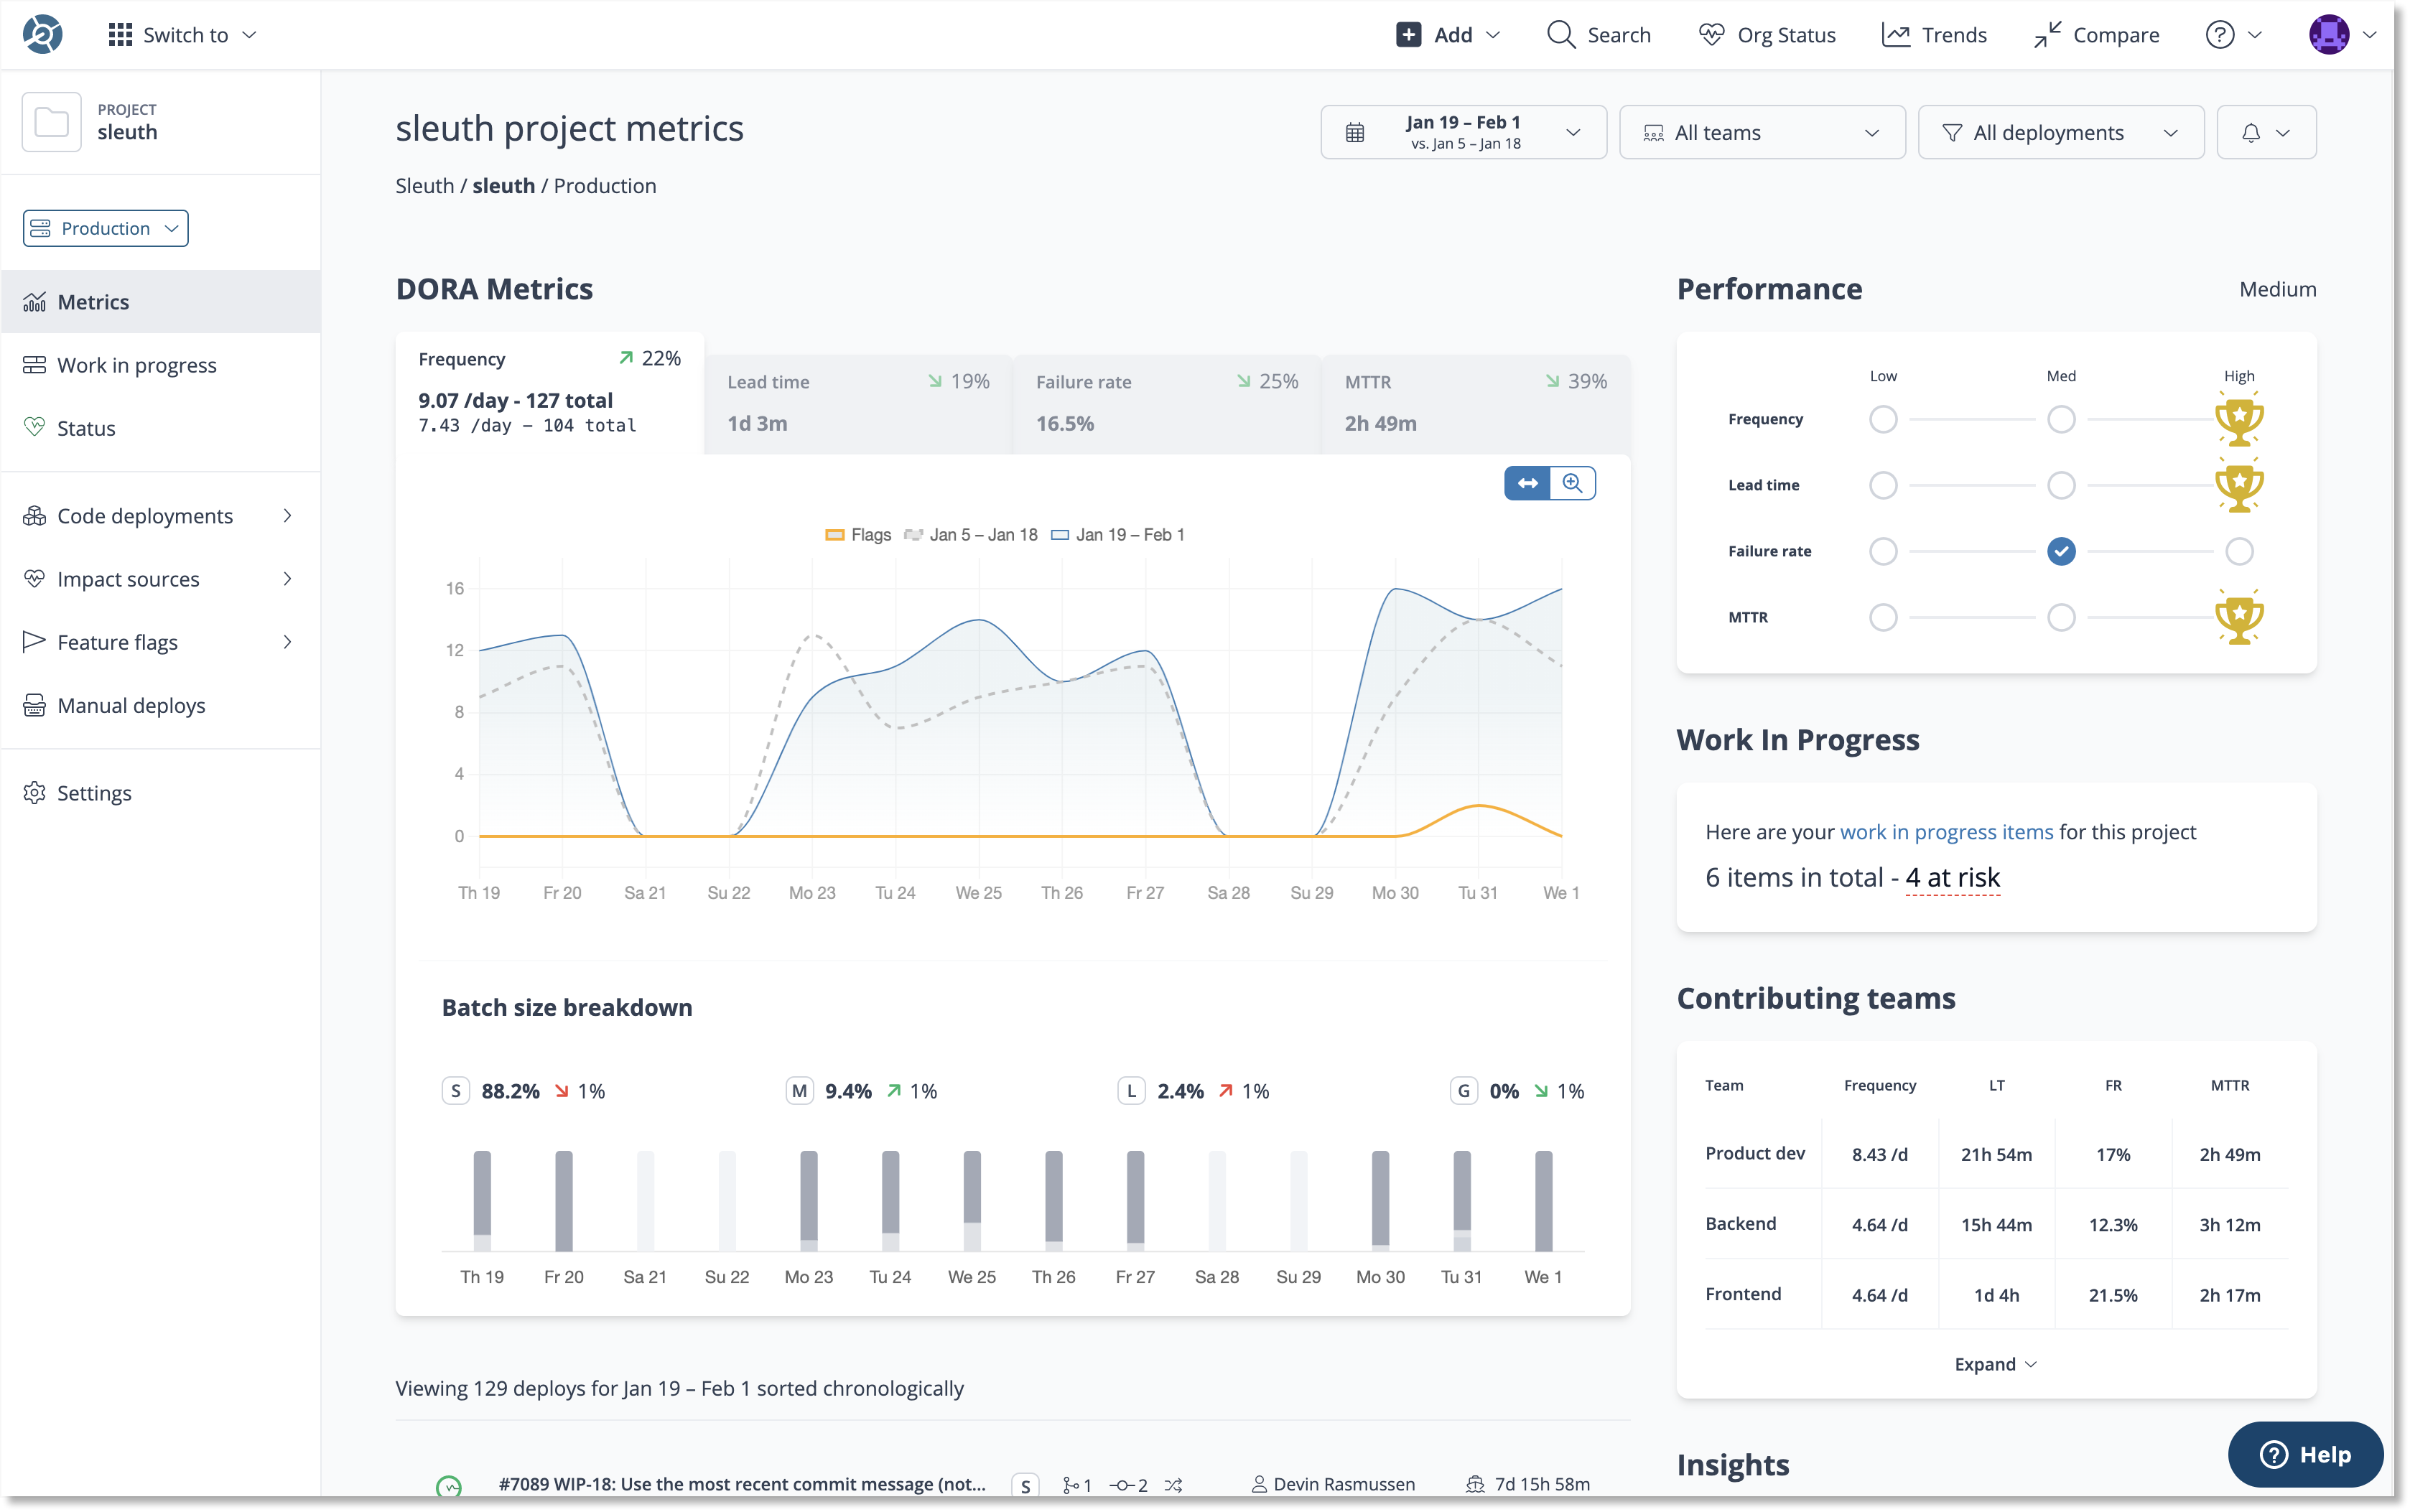2410x1512 pixels.
Task: Open the Production environment selector
Action: click(x=105, y=228)
